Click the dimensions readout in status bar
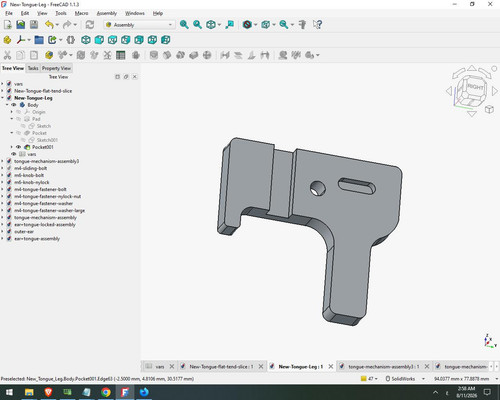The image size is (500, 400). (x=461, y=379)
